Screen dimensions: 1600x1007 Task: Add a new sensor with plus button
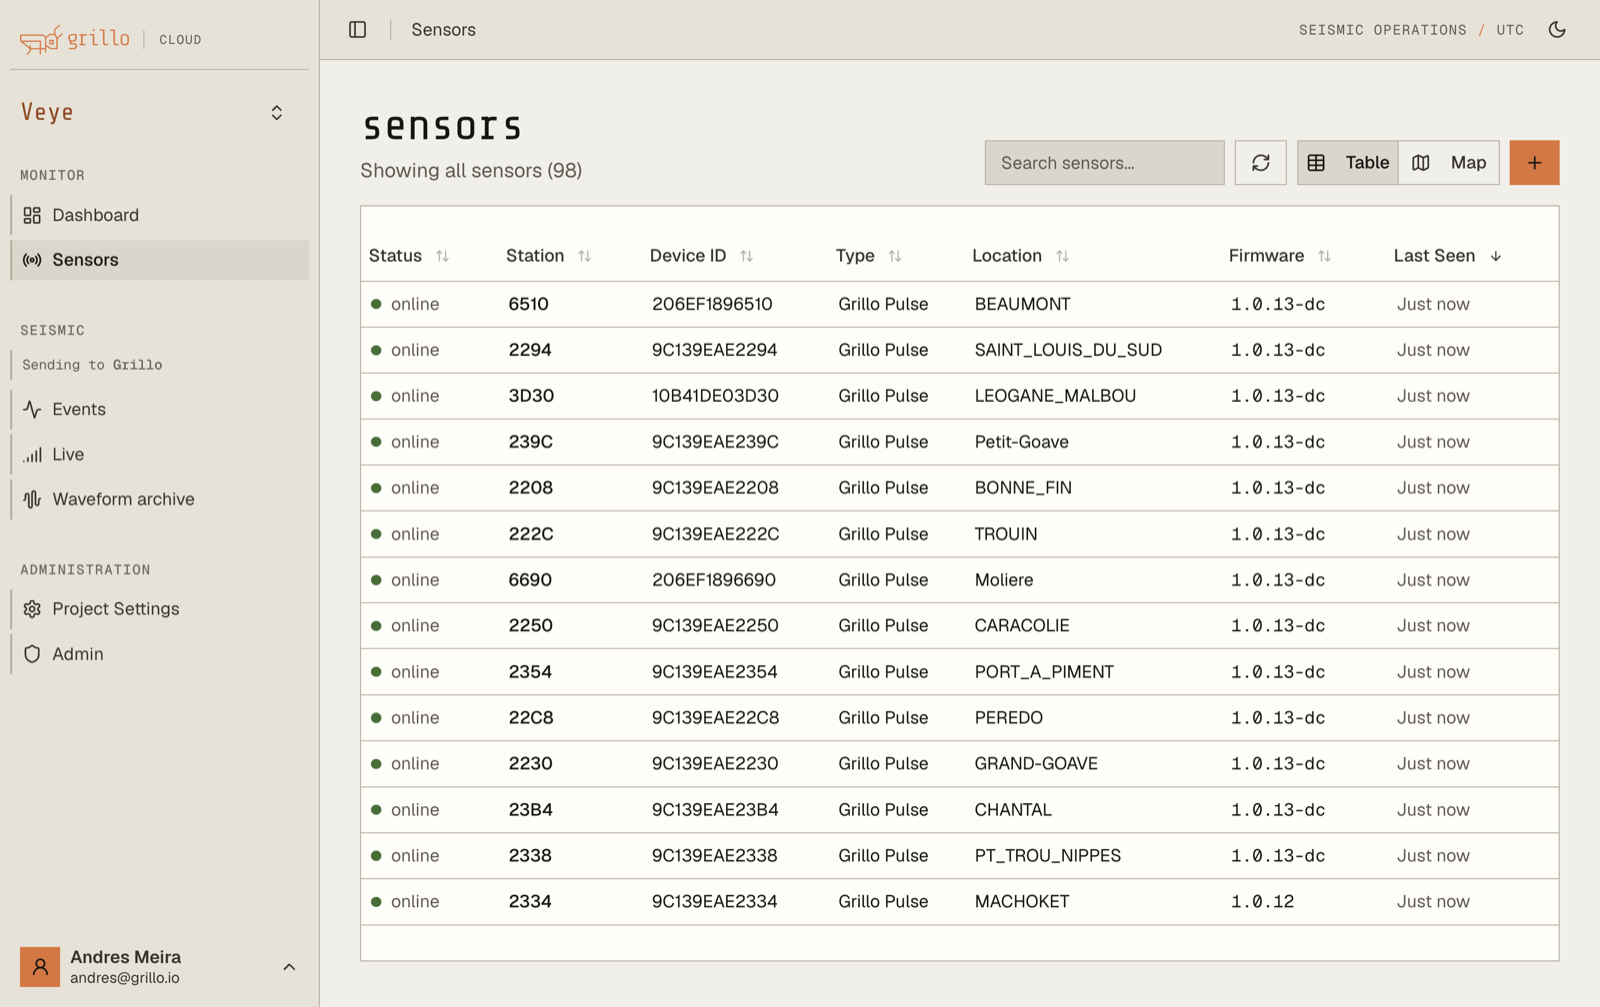(x=1534, y=163)
